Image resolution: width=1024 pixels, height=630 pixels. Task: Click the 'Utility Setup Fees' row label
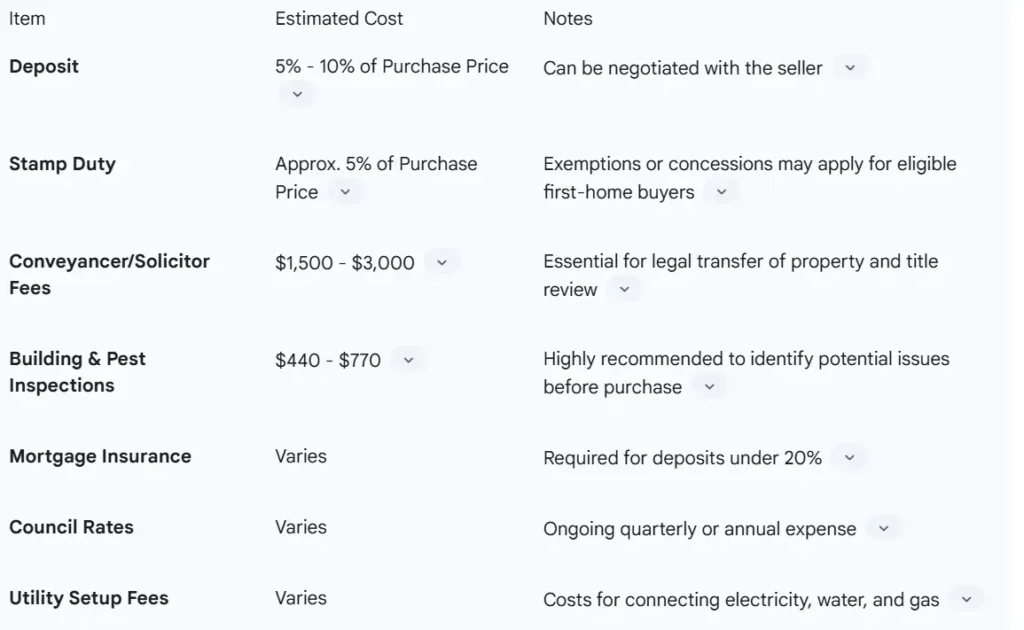pos(89,599)
